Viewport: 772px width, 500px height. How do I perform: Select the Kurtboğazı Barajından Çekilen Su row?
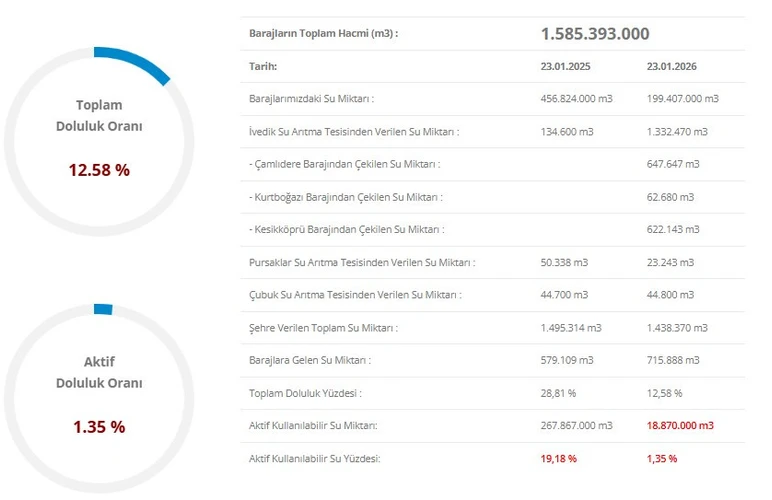pos(346,197)
